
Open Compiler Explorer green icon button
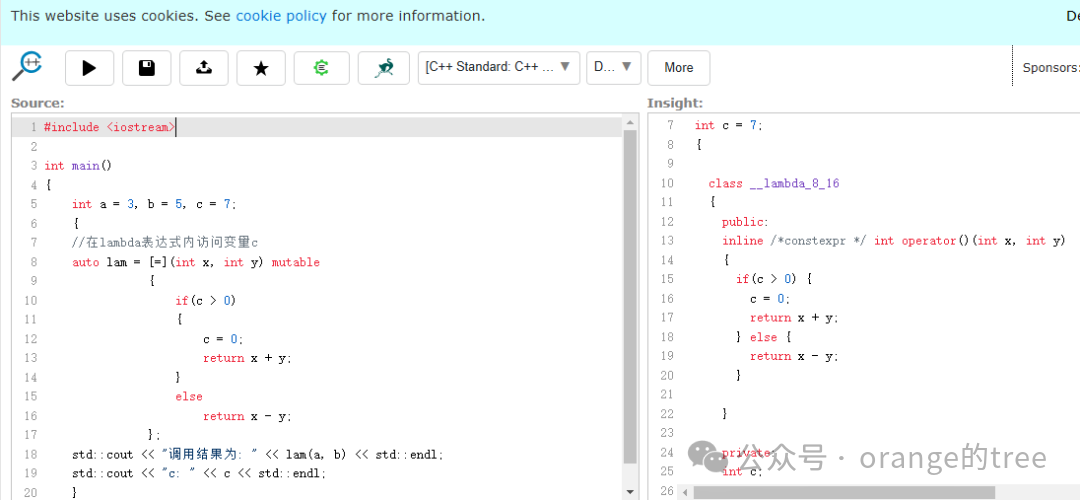click(322, 68)
